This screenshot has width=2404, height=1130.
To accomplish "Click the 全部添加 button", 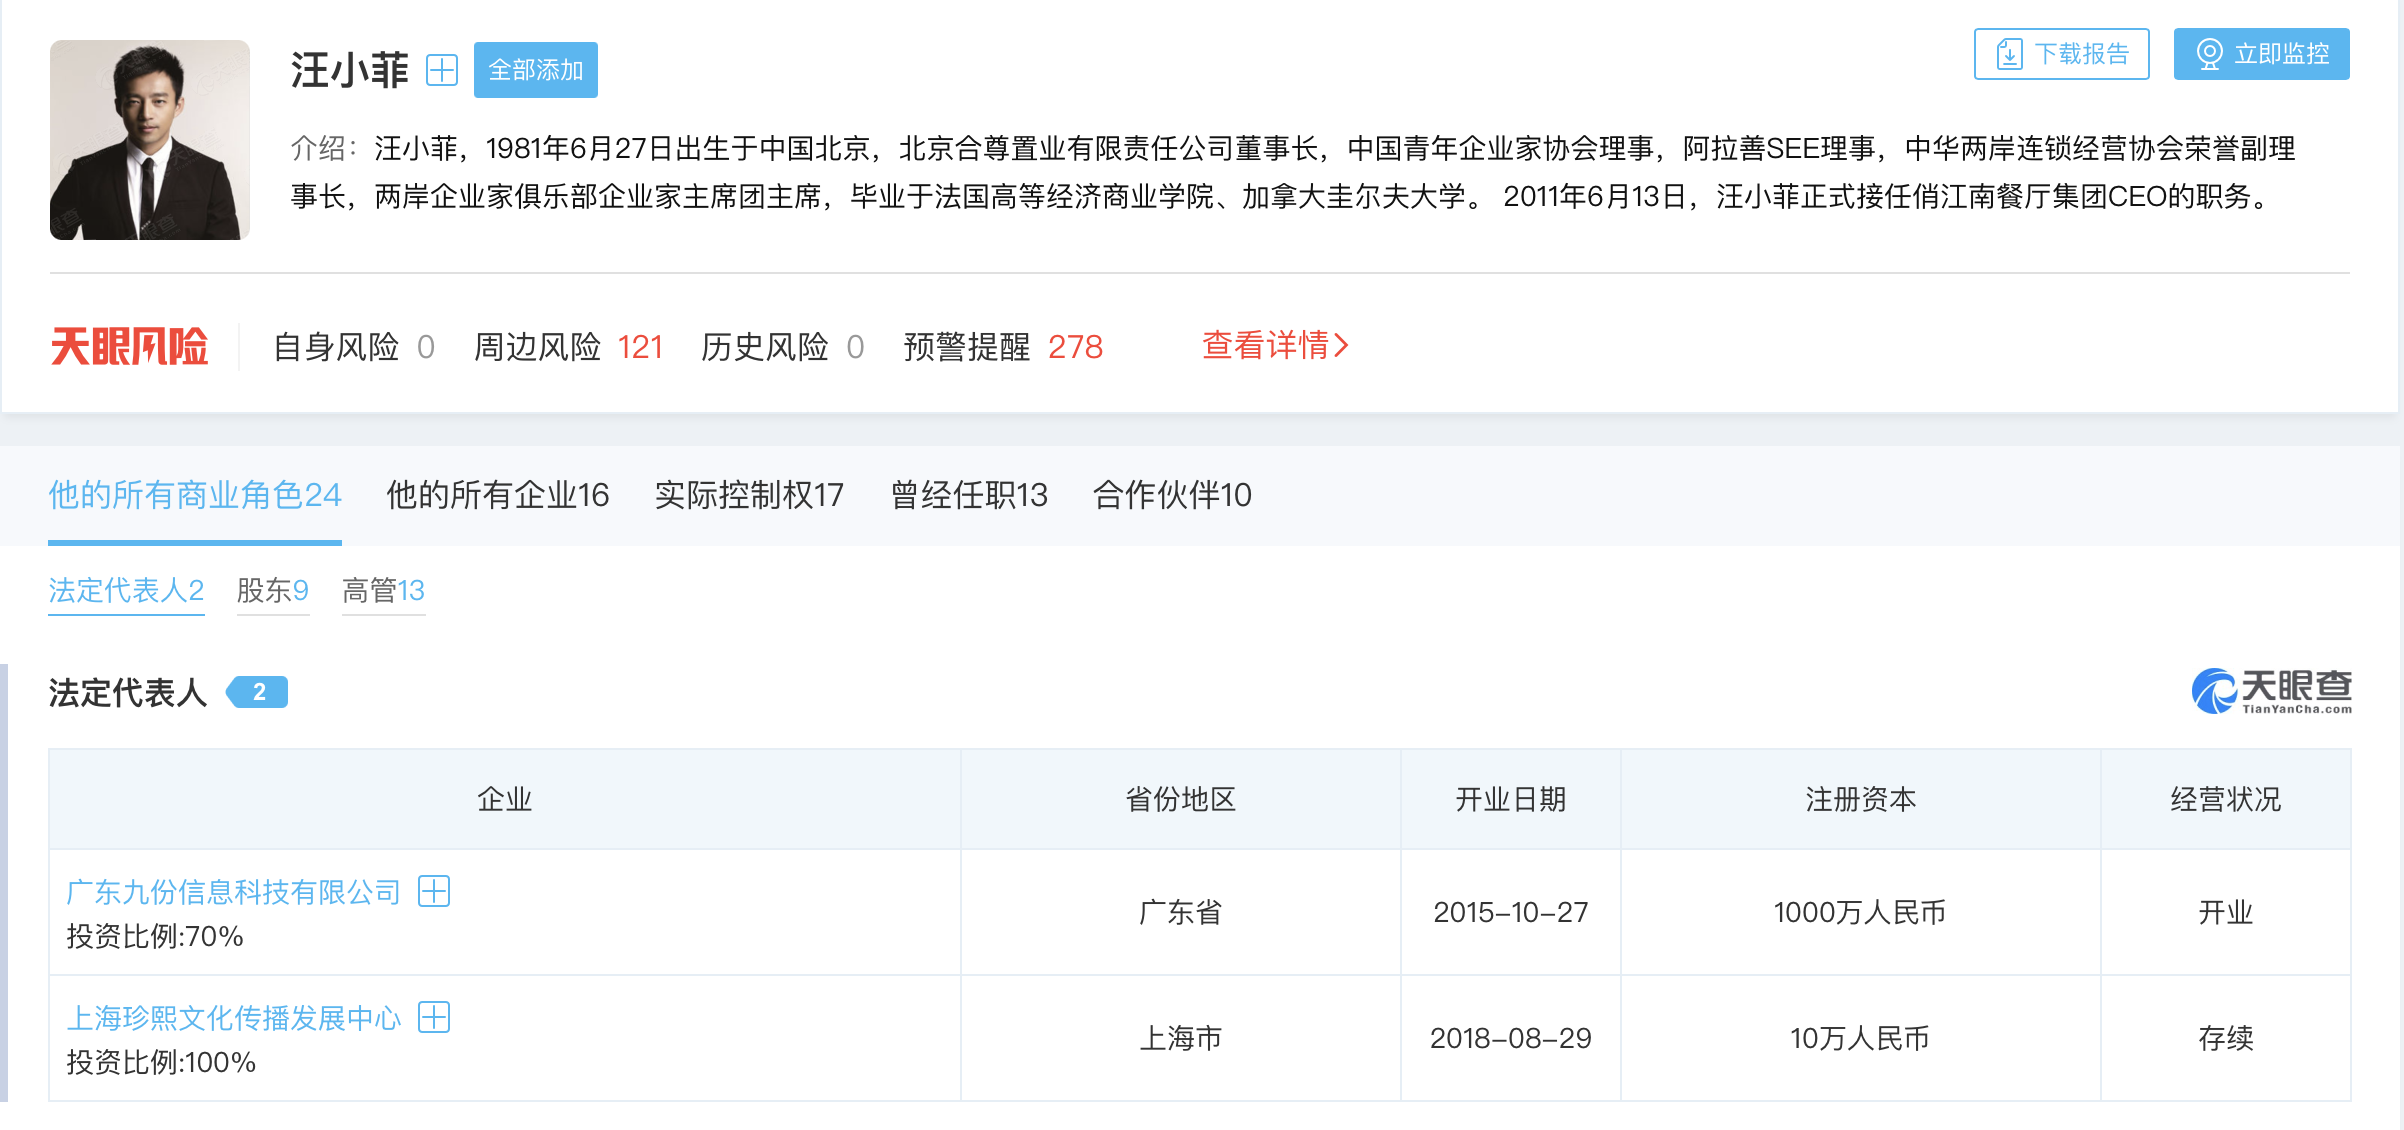I will pos(535,70).
